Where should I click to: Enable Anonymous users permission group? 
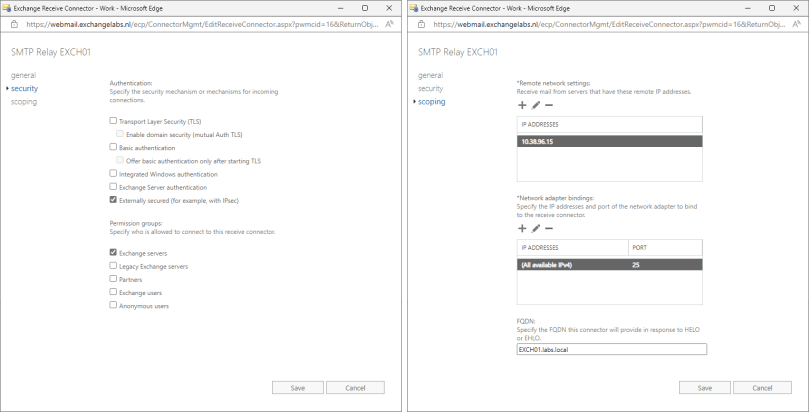113,305
